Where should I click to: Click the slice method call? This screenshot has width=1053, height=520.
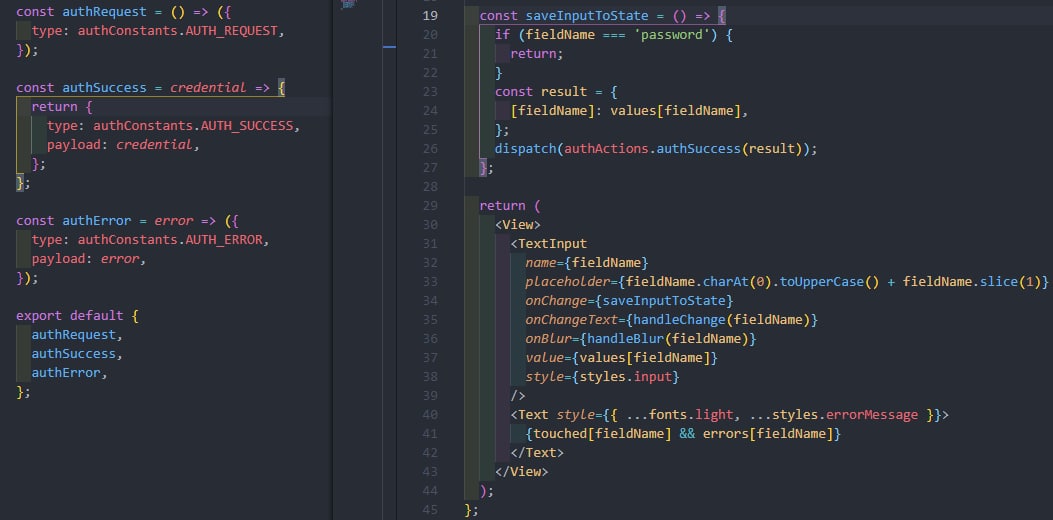(999, 281)
